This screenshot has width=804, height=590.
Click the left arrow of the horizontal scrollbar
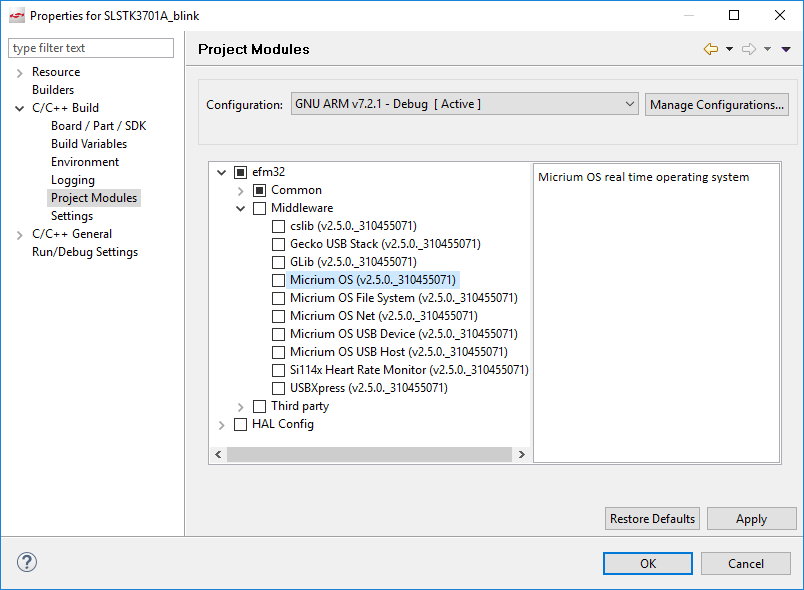point(218,453)
